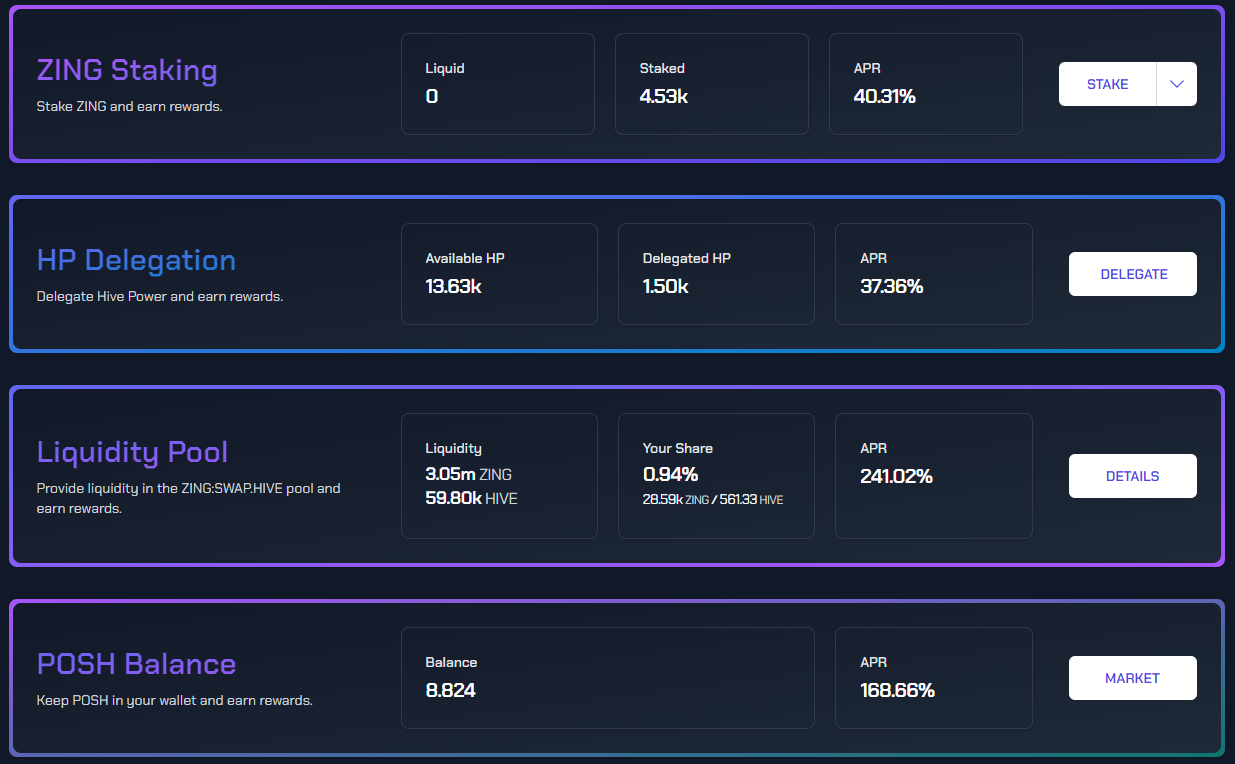The width and height of the screenshot is (1235, 764).
Task: Click the HP Delegation APR 37.36%
Action: 892,286
